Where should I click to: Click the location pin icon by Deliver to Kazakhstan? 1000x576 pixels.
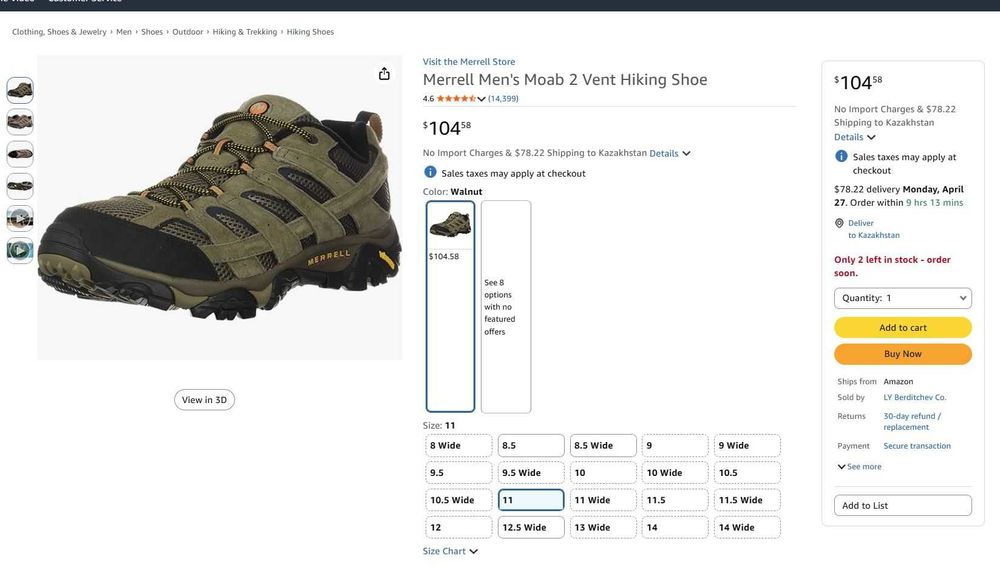click(839, 223)
